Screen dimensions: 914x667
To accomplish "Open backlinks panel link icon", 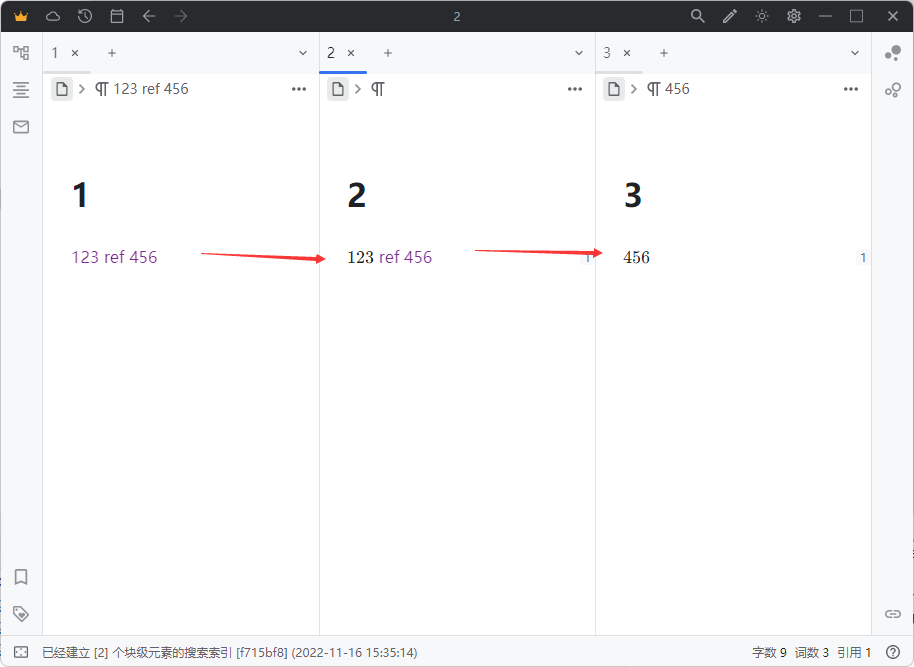I will click(892, 614).
